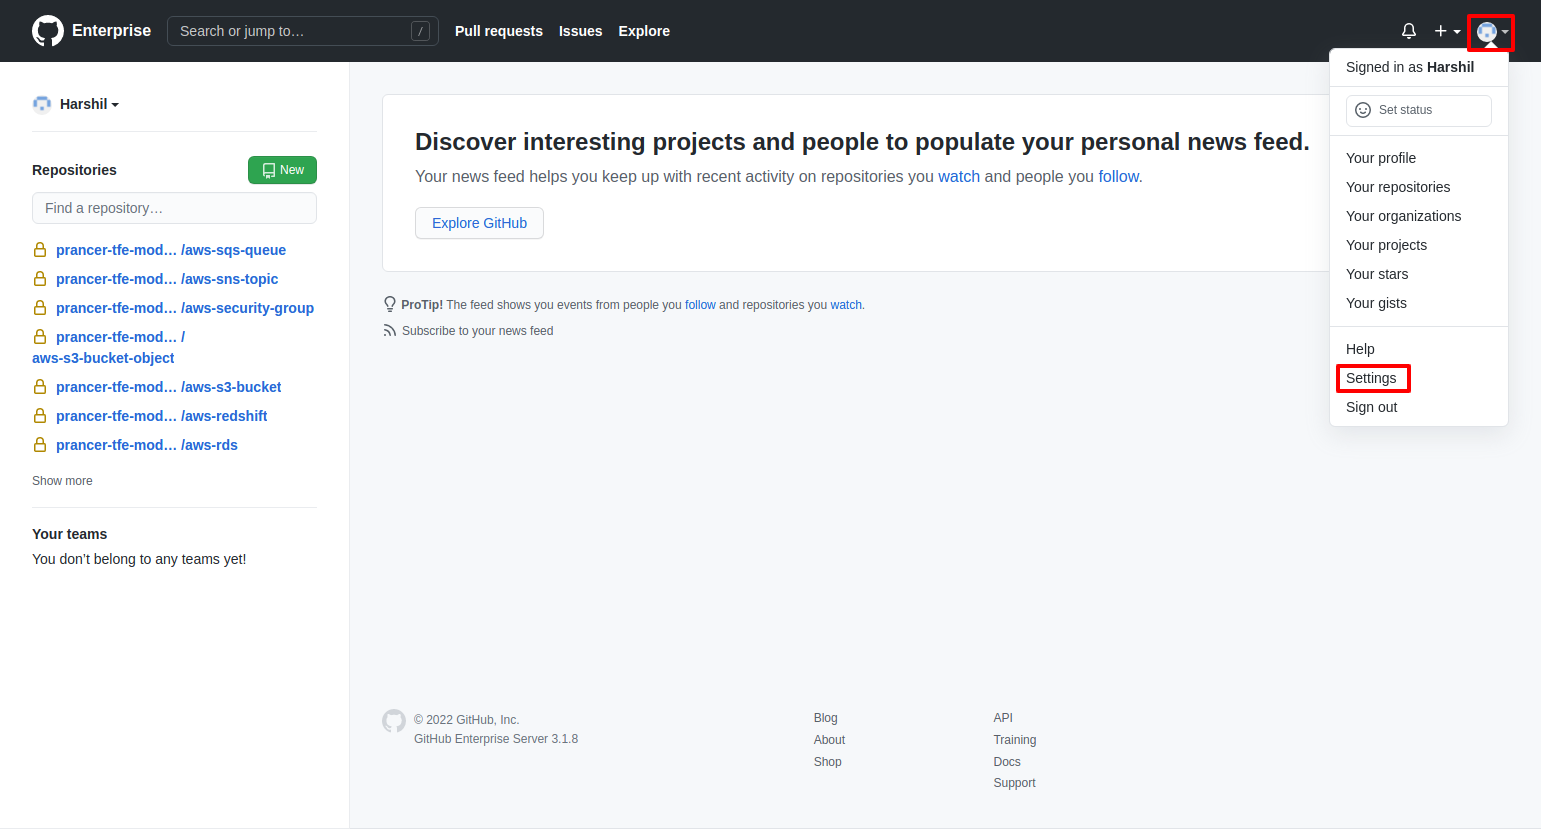Open the Training footer link
1541x831 pixels.
pyautogui.click(x=1015, y=740)
